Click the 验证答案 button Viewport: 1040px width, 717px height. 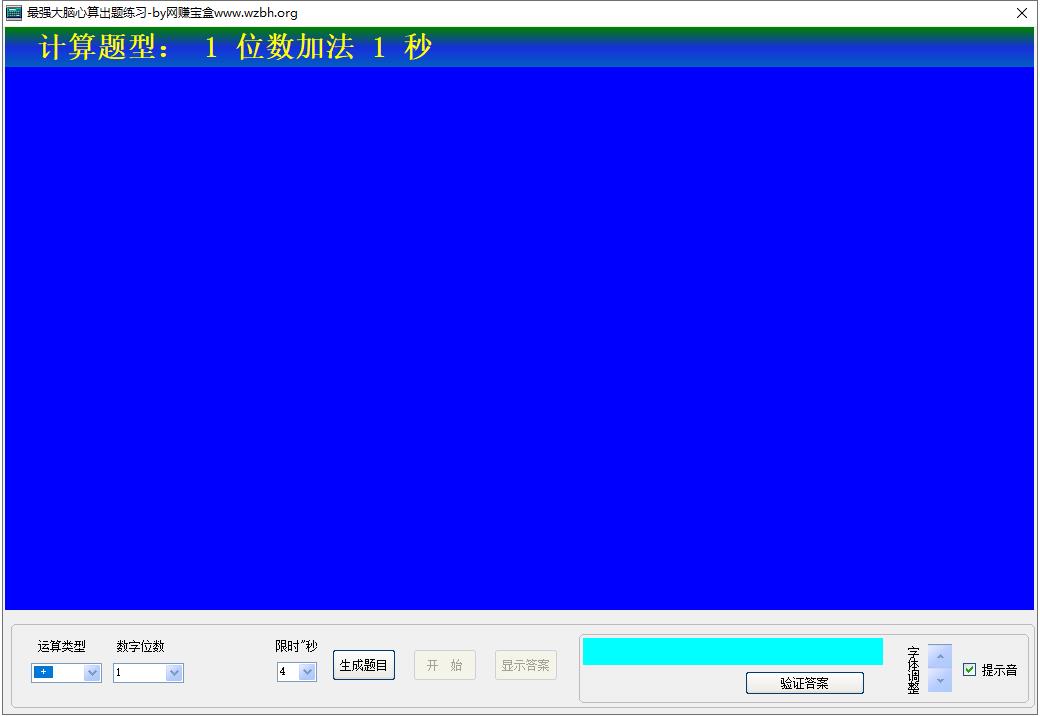point(805,683)
